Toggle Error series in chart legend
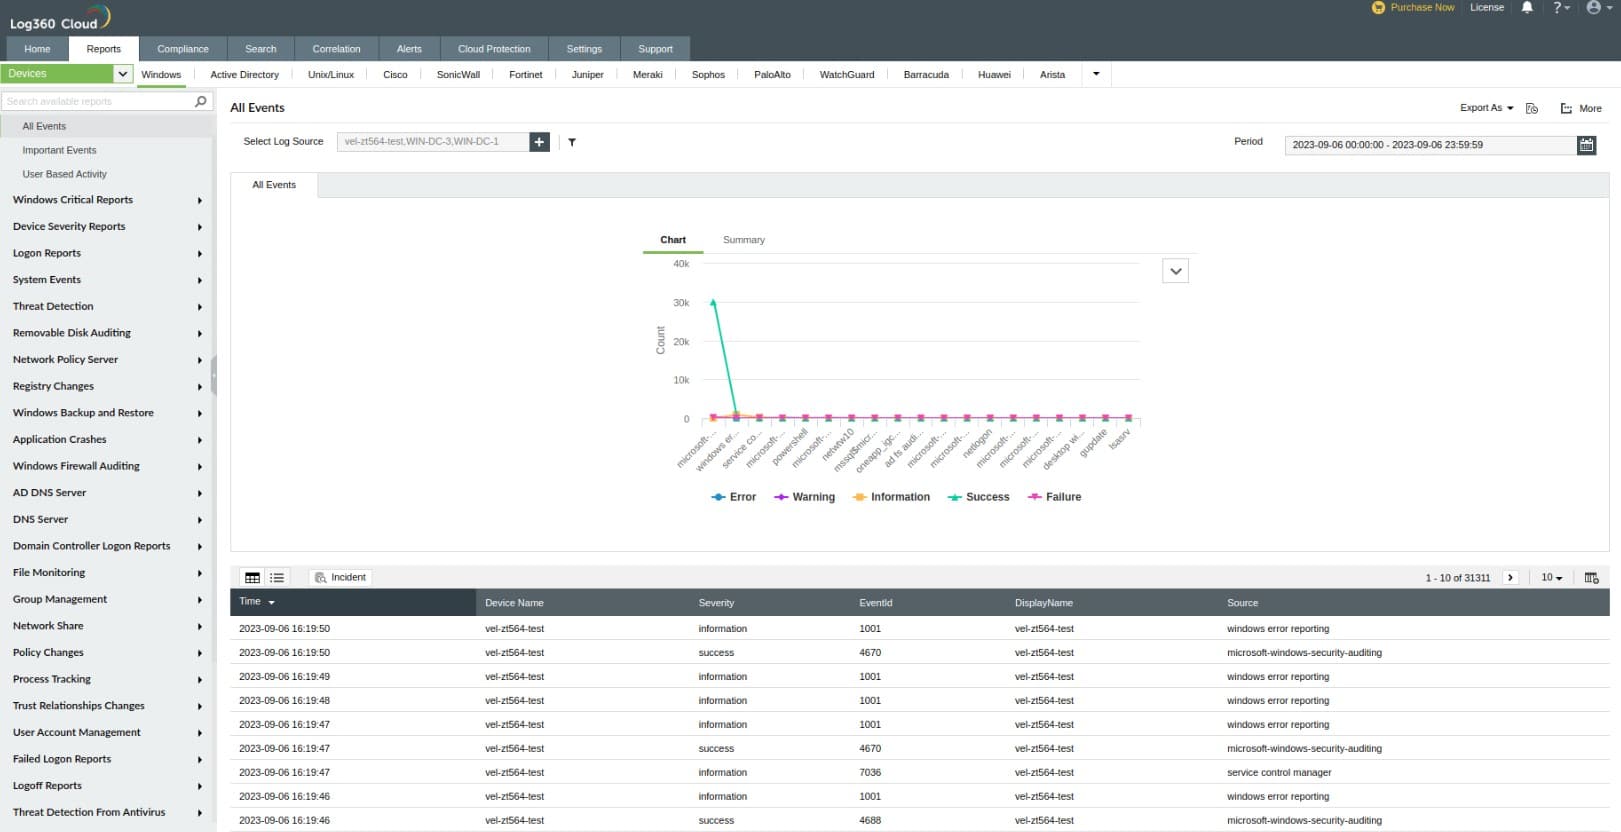The height and width of the screenshot is (832, 1621). (733, 497)
